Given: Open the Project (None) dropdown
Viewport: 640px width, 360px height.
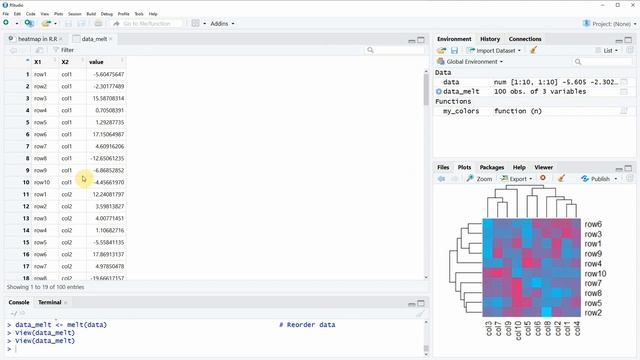Looking at the screenshot, I should (609, 24).
